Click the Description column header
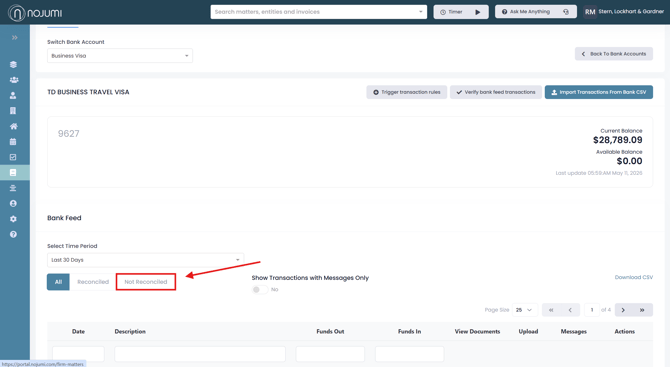 (x=130, y=332)
